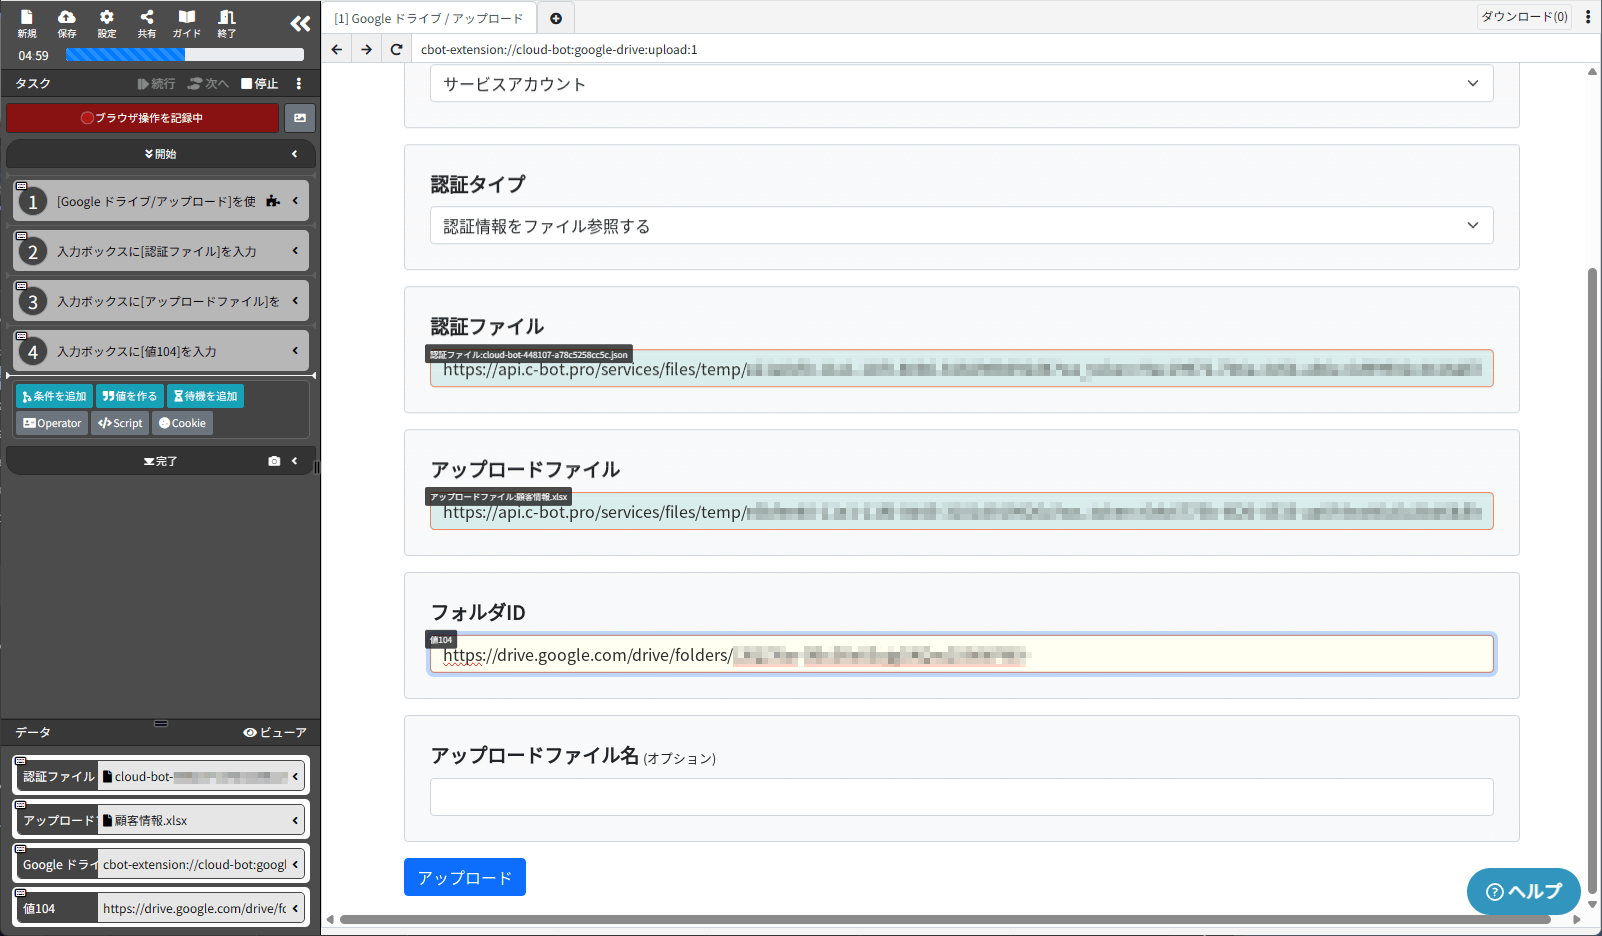Click the 値を作る button
1602x936 pixels.
click(x=130, y=397)
